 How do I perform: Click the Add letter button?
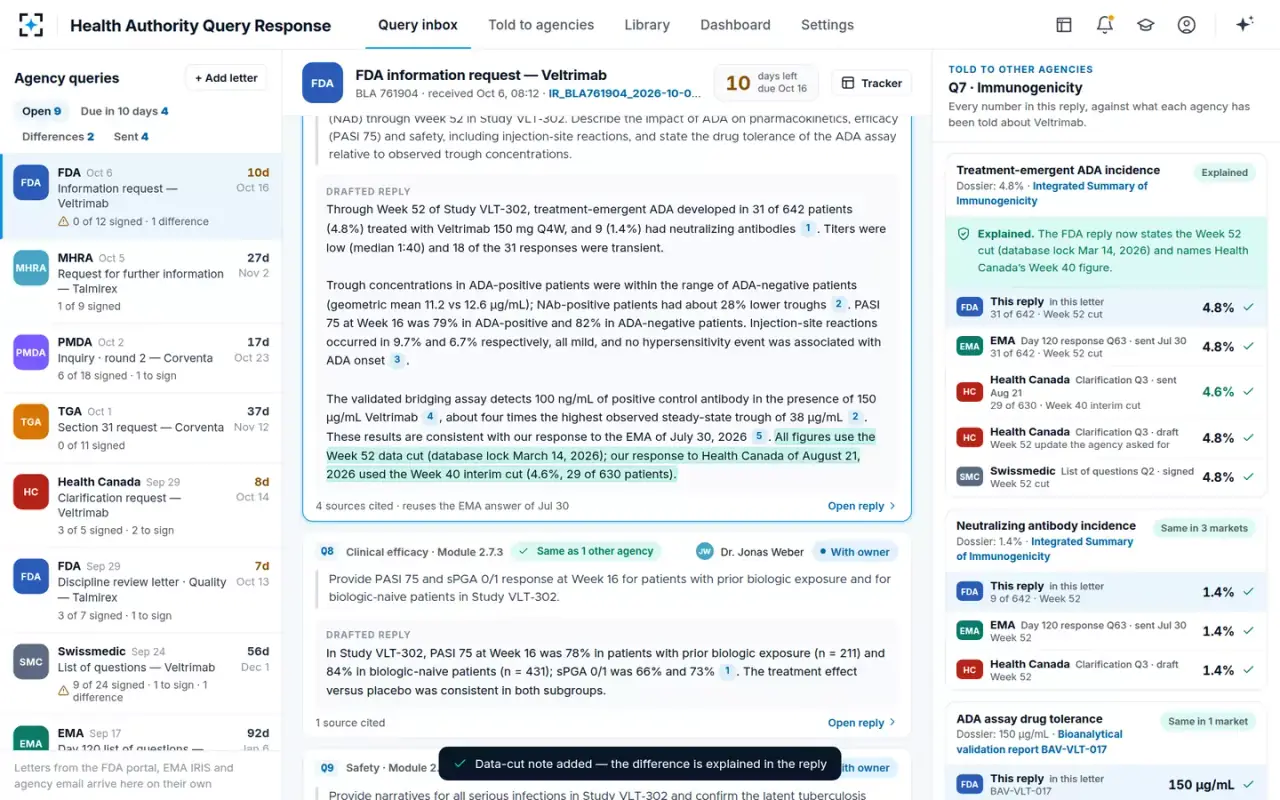tap(226, 78)
